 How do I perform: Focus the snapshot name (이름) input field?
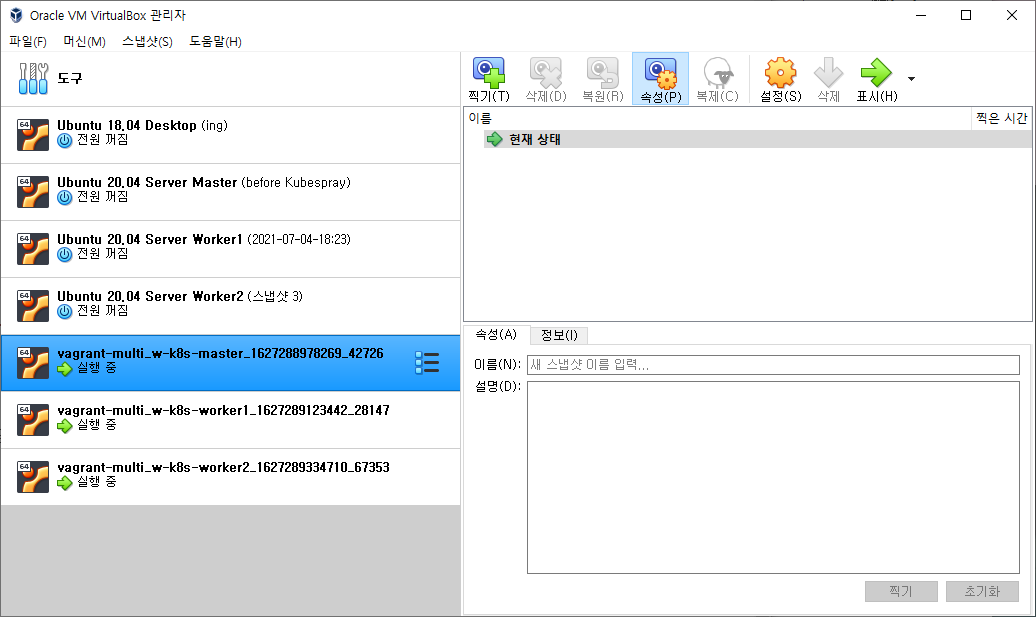click(773, 365)
